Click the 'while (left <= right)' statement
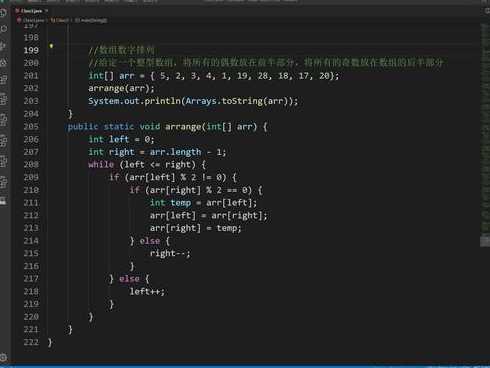The width and height of the screenshot is (490, 368). [147, 165]
